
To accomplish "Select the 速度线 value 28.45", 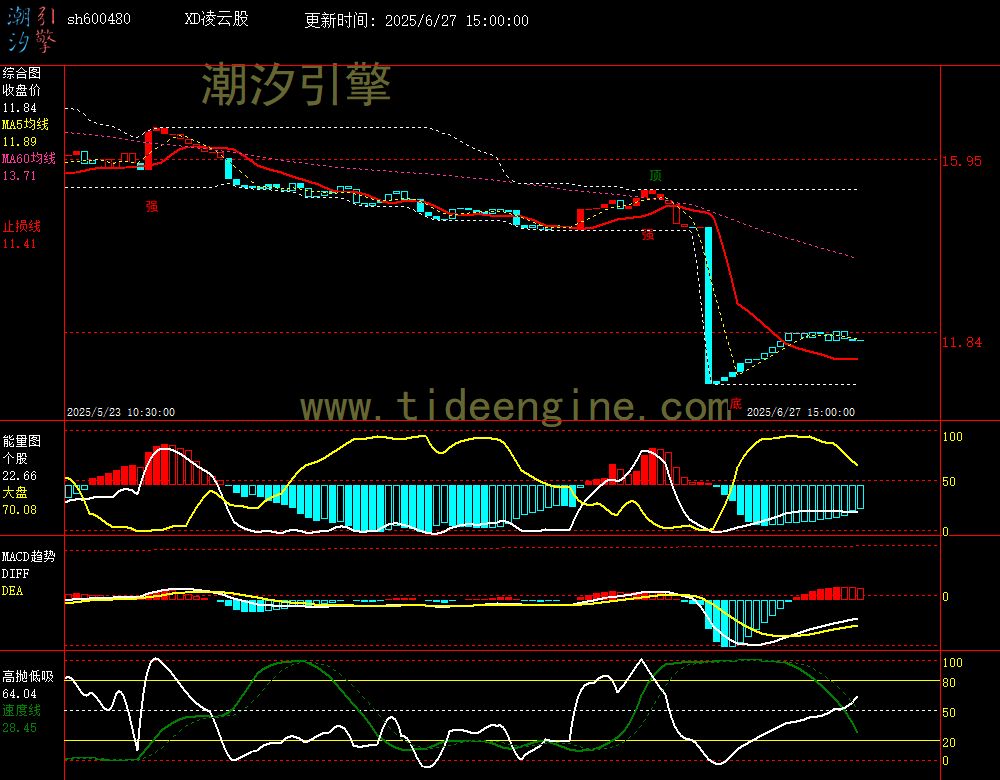I will click(x=20, y=728).
